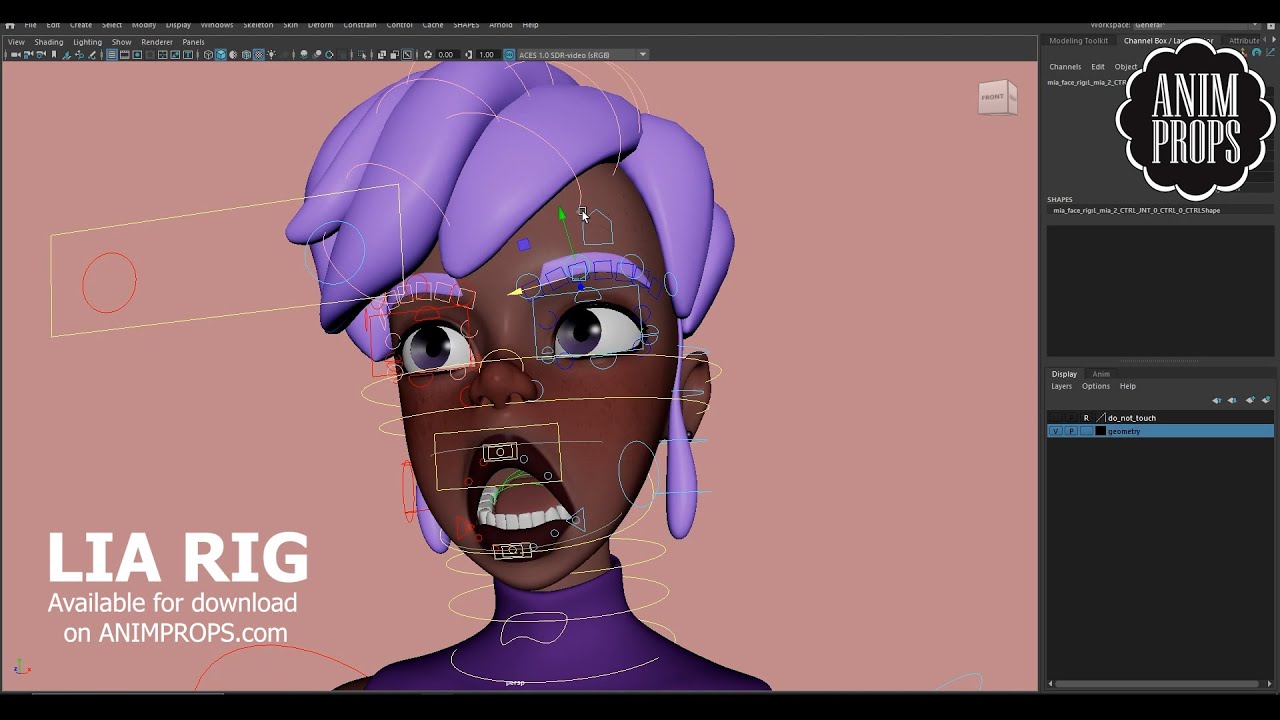The image size is (1280, 720).
Task: Toggle the V visibility box on geometry layer
Action: [x=1055, y=431]
